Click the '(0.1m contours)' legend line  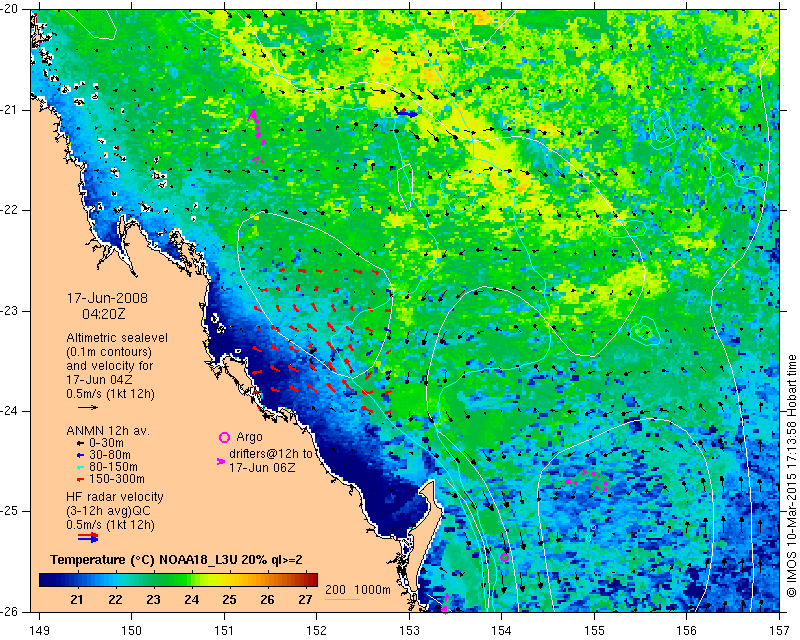pyautogui.click(x=109, y=352)
